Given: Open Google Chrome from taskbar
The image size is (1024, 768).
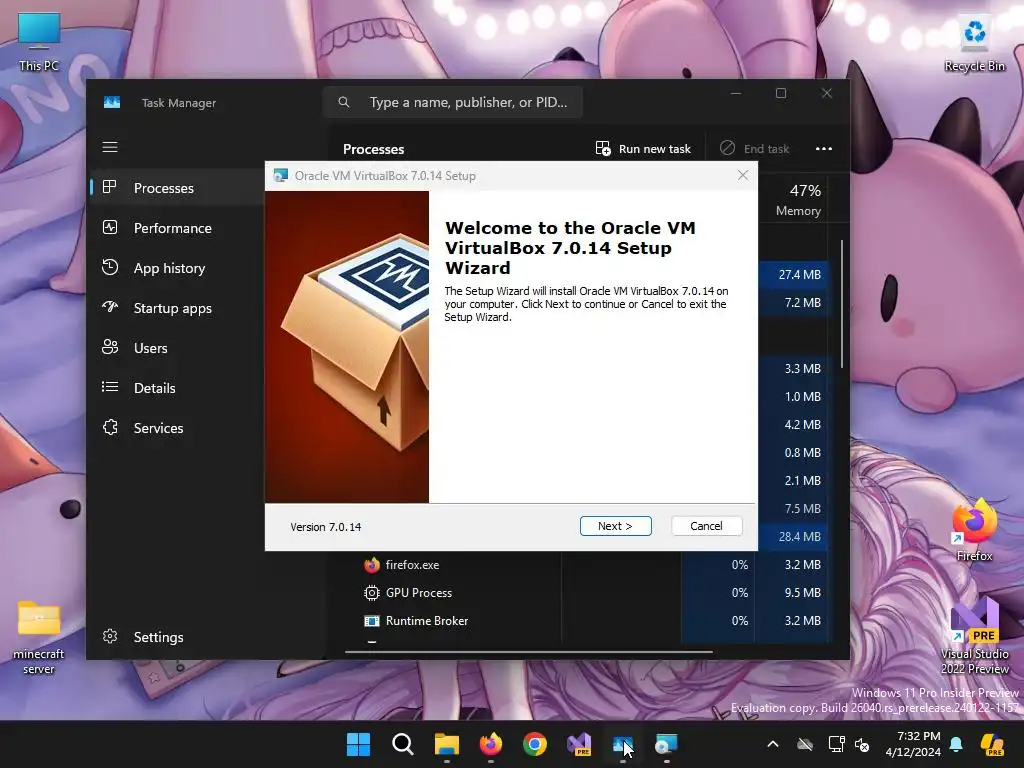Looking at the screenshot, I should [x=535, y=744].
